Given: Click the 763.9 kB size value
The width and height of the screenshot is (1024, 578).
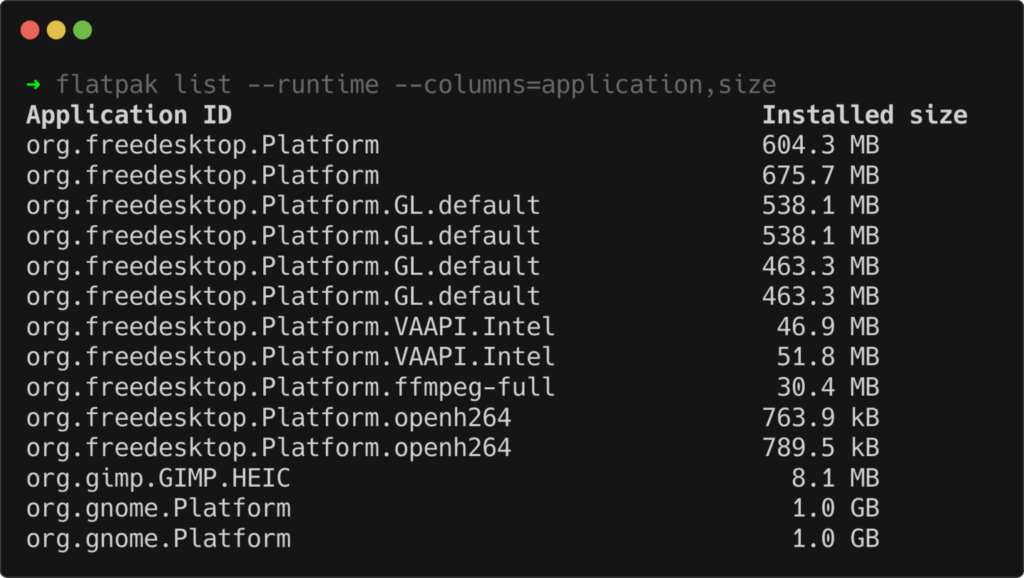Looking at the screenshot, I should point(820,418).
